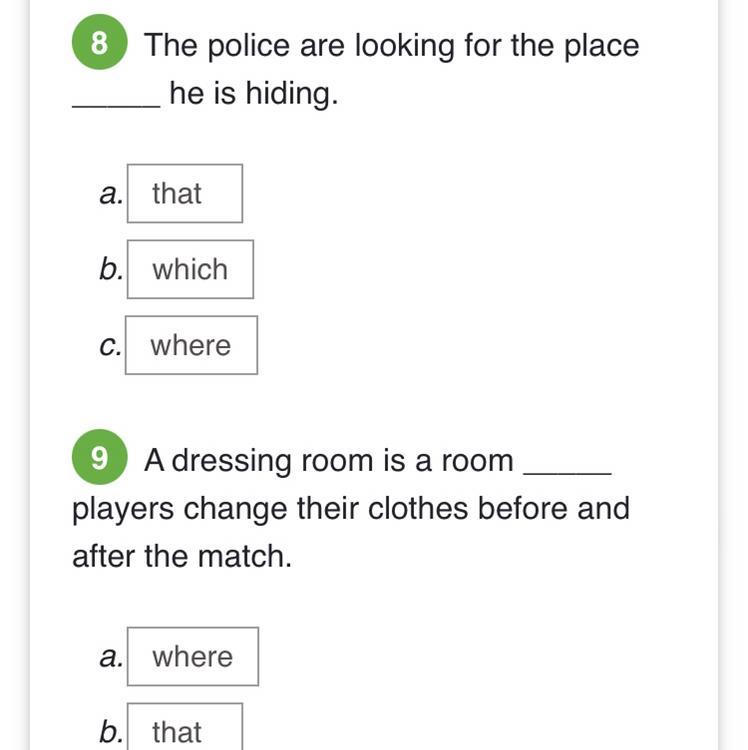748x750 pixels.
Task: Choose 'that' answer in question 9
Action: pyautogui.click(x=185, y=727)
